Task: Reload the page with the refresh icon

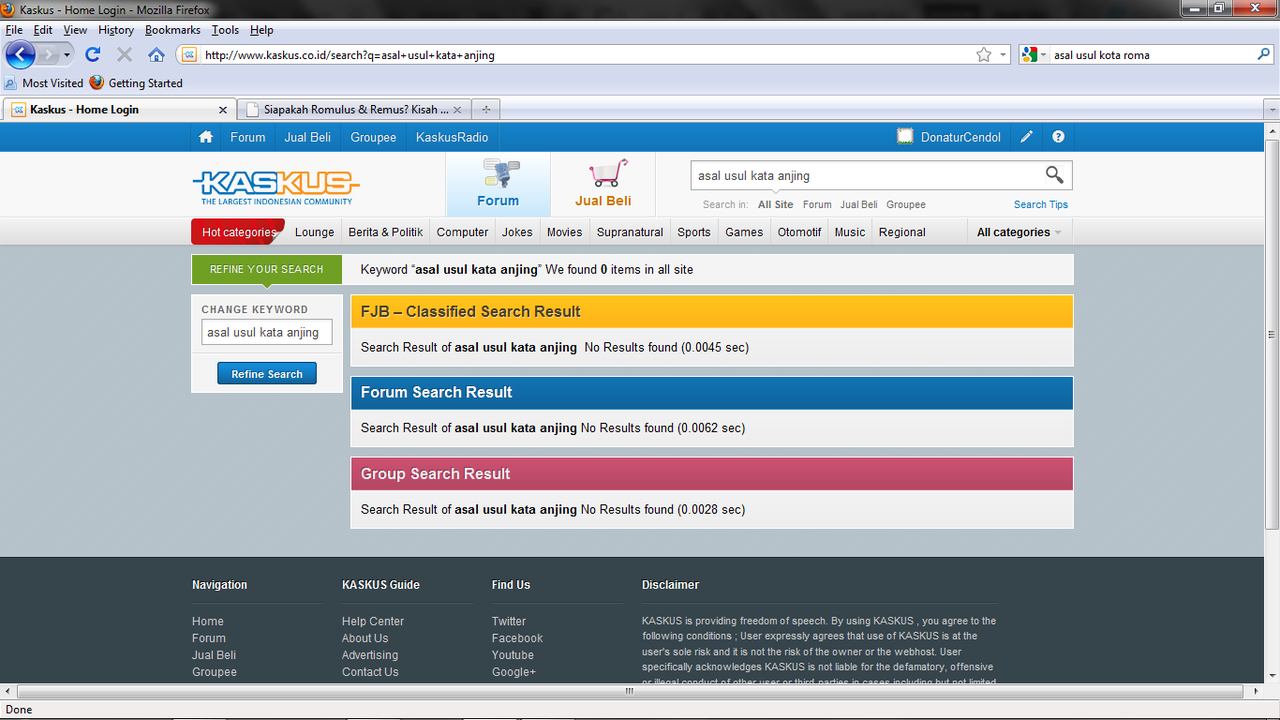Action: tap(93, 55)
